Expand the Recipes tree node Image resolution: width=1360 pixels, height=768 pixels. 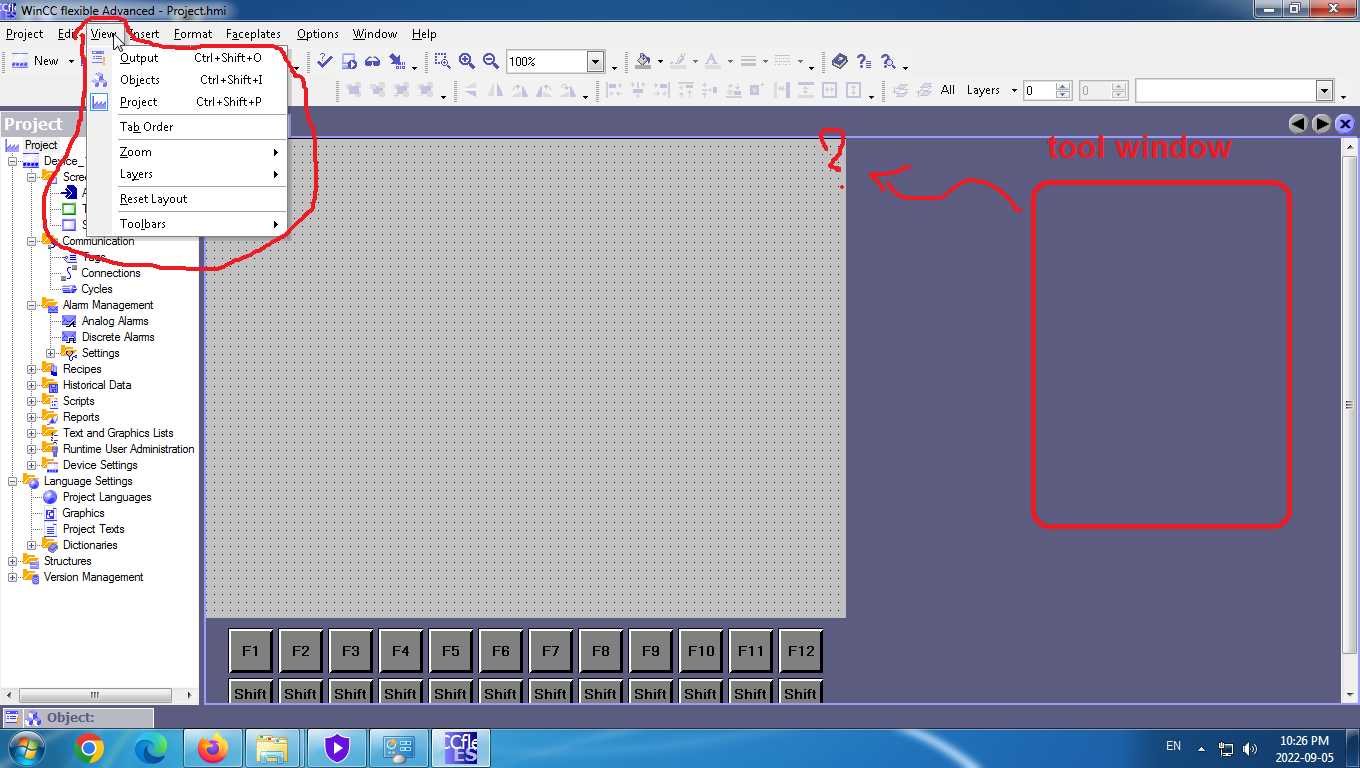[32, 369]
